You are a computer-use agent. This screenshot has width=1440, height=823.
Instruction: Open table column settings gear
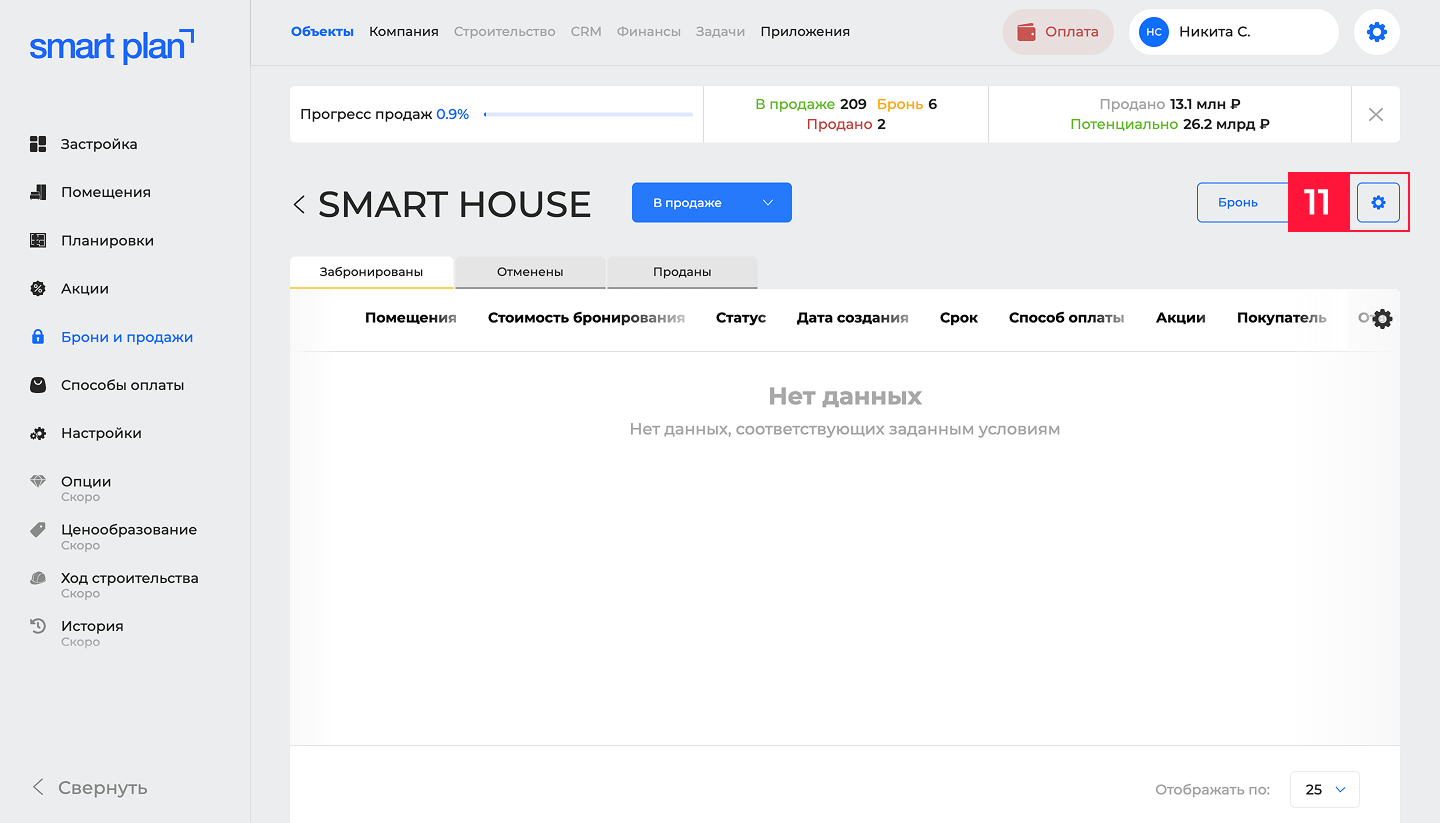coord(1382,319)
